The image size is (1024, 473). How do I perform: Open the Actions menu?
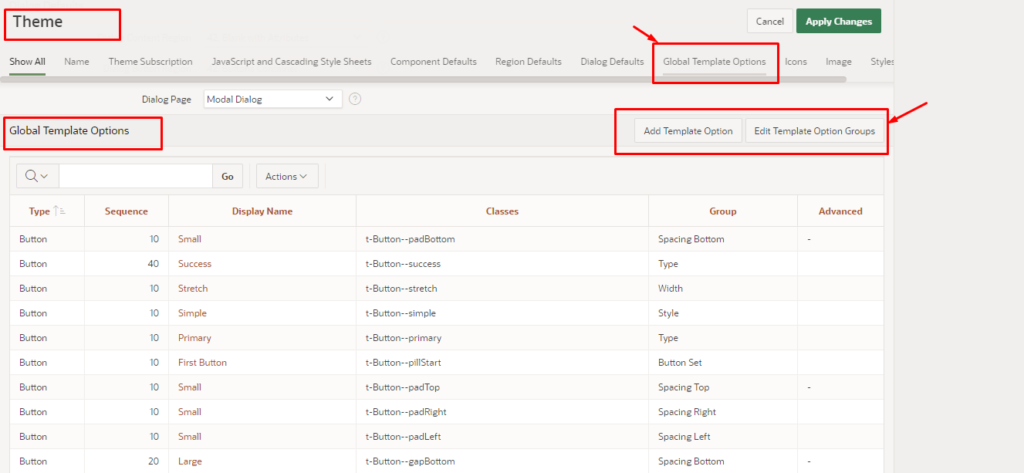(286, 176)
